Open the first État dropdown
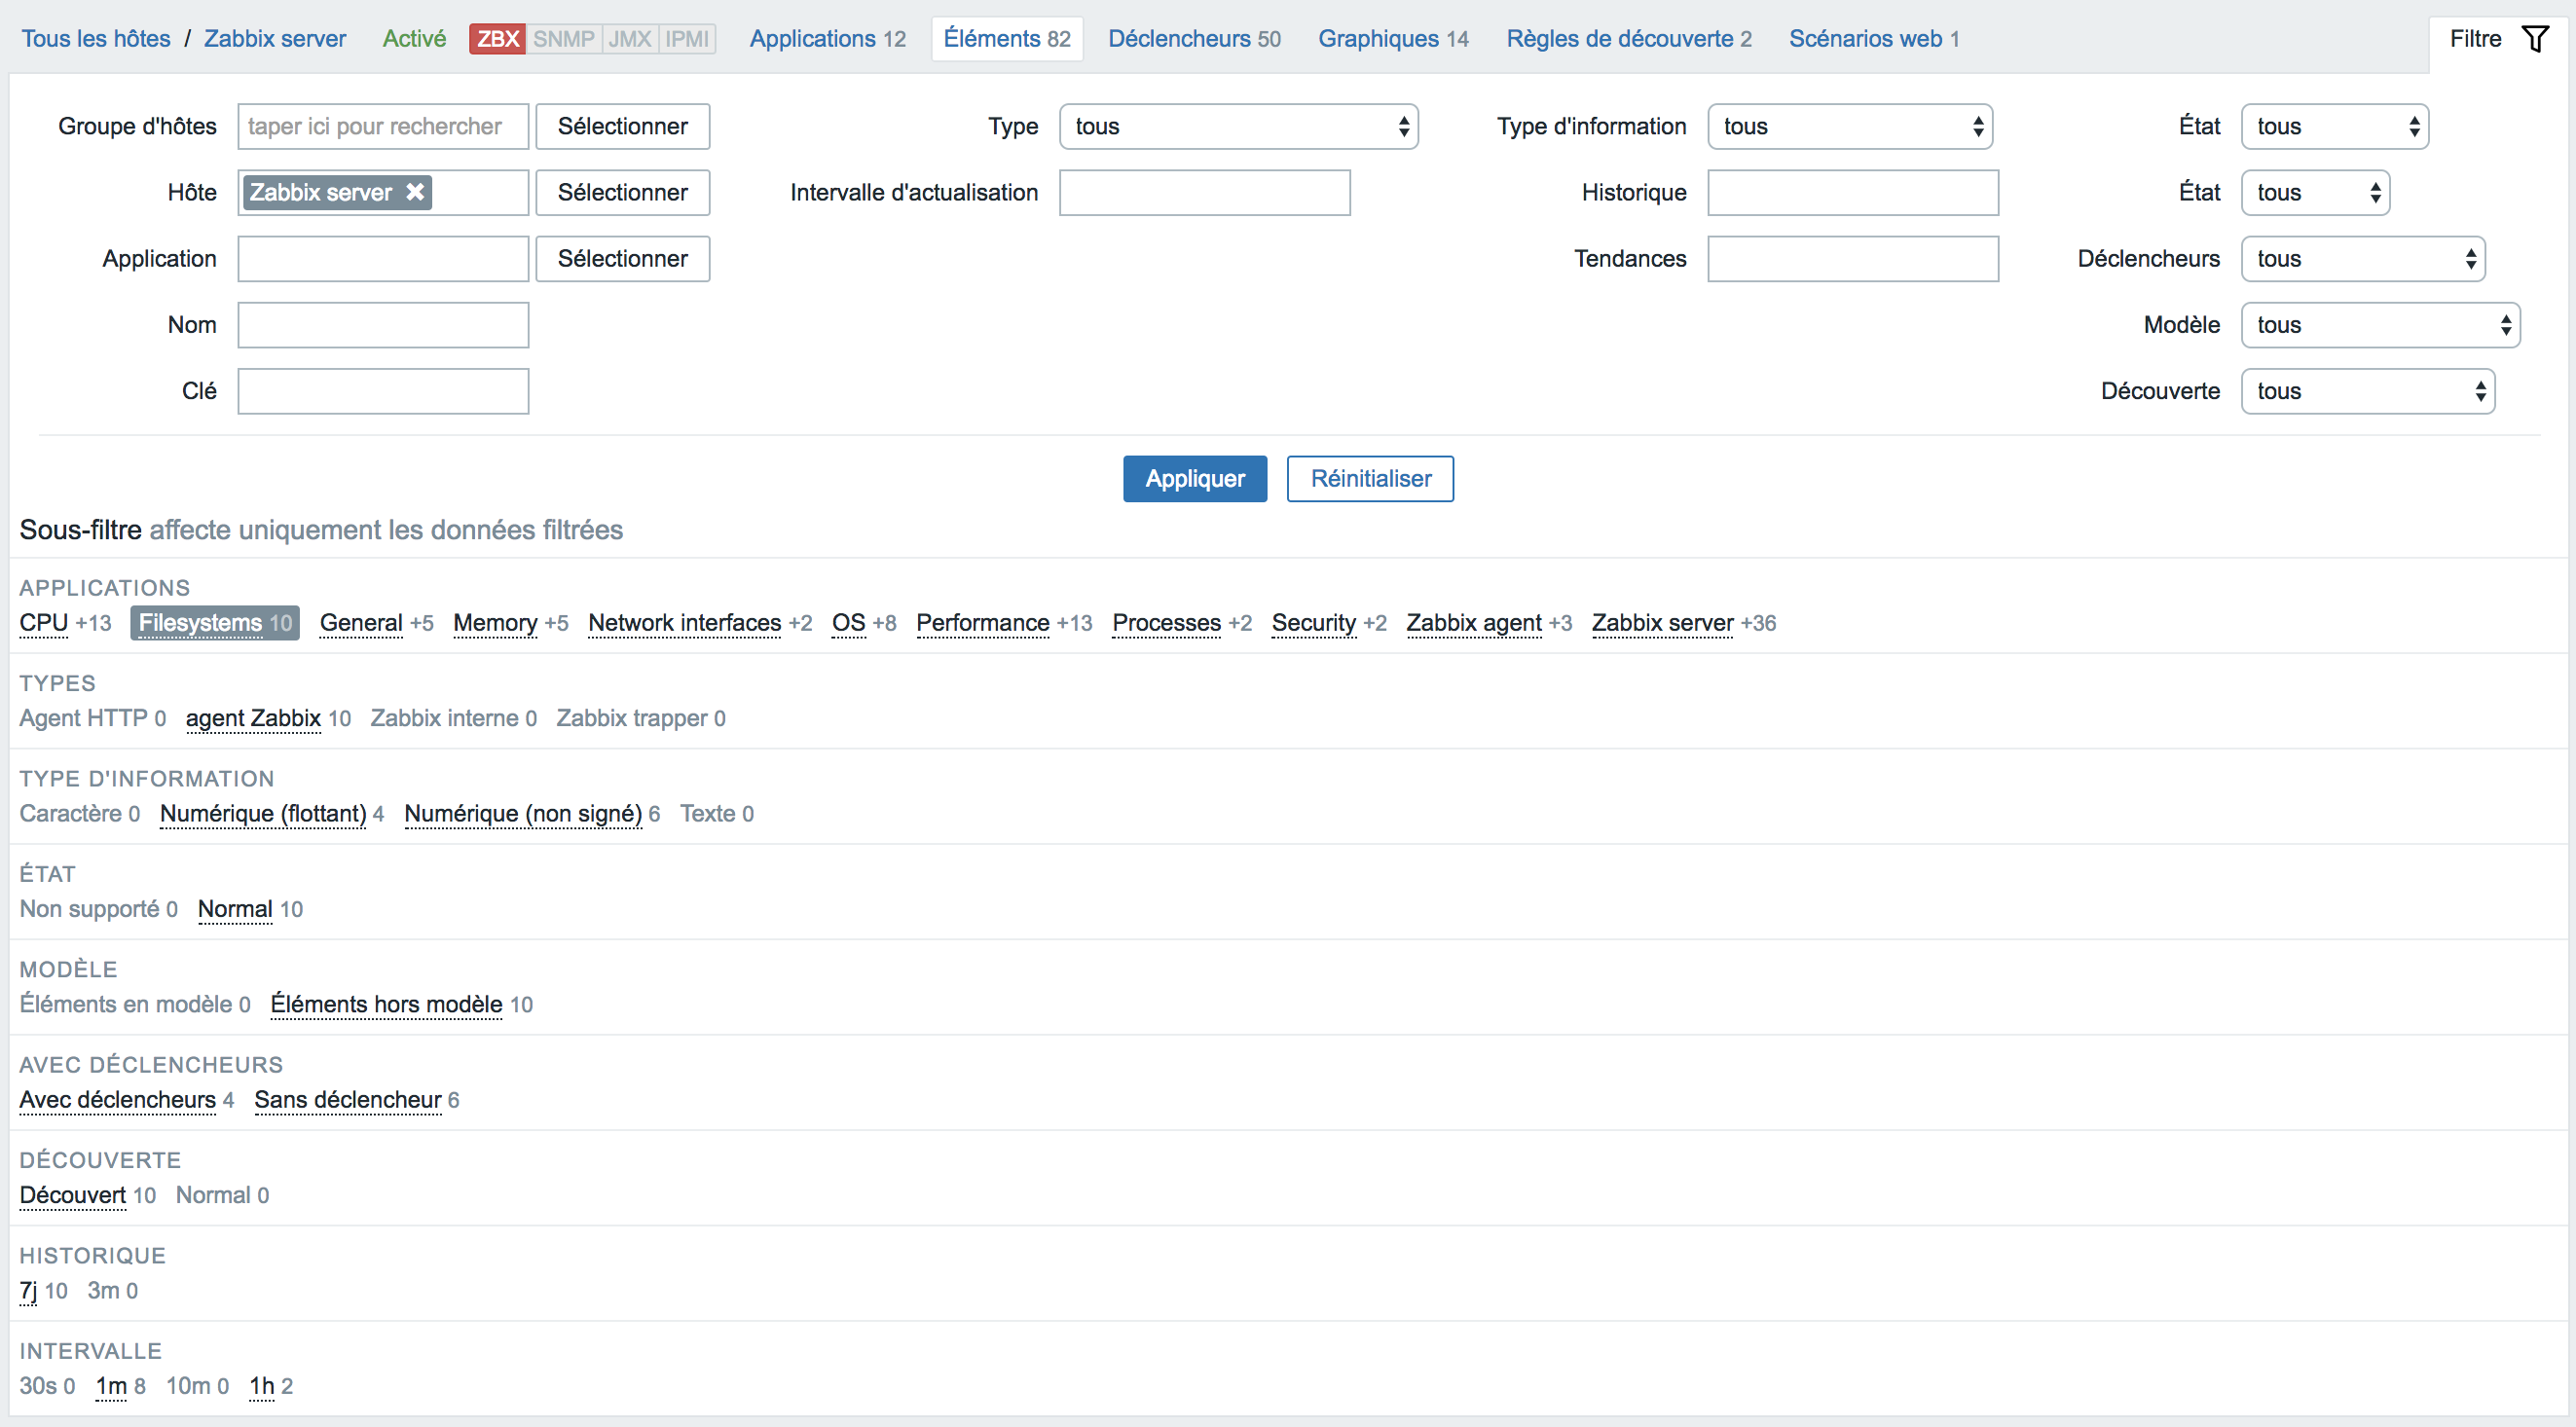The width and height of the screenshot is (2576, 1427). point(2334,126)
